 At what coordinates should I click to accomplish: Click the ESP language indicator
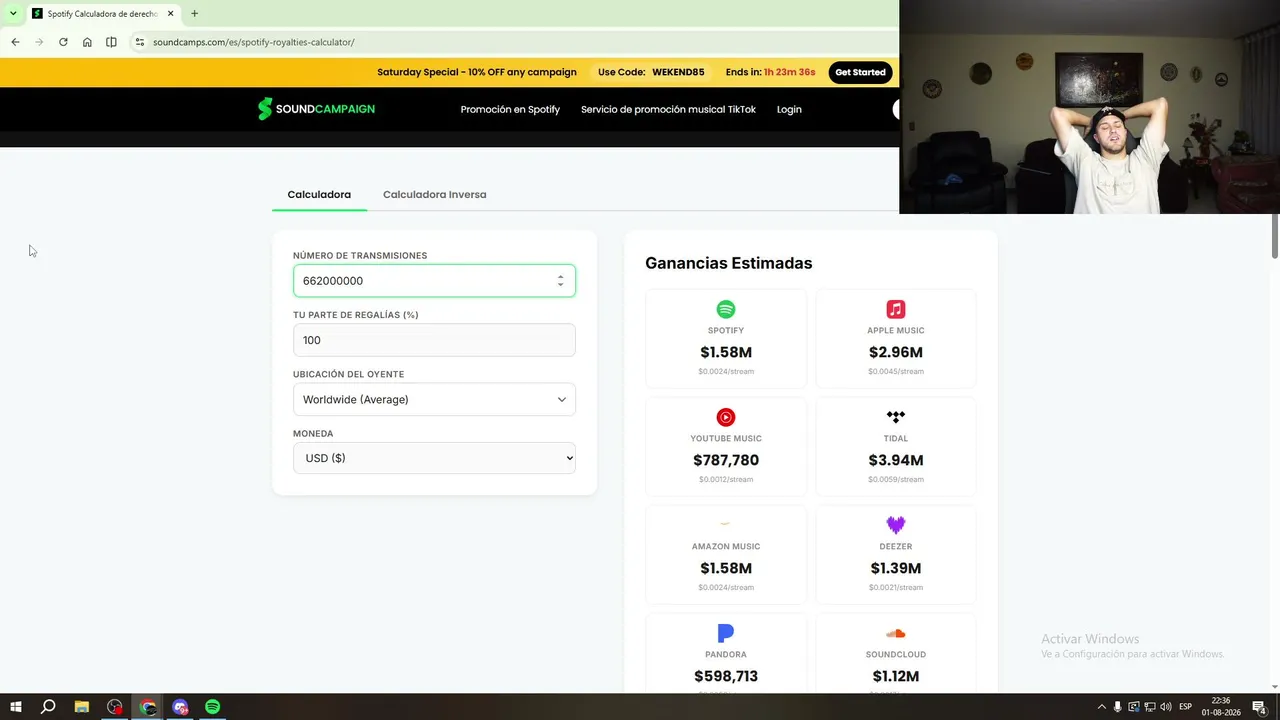[x=1186, y=707]
